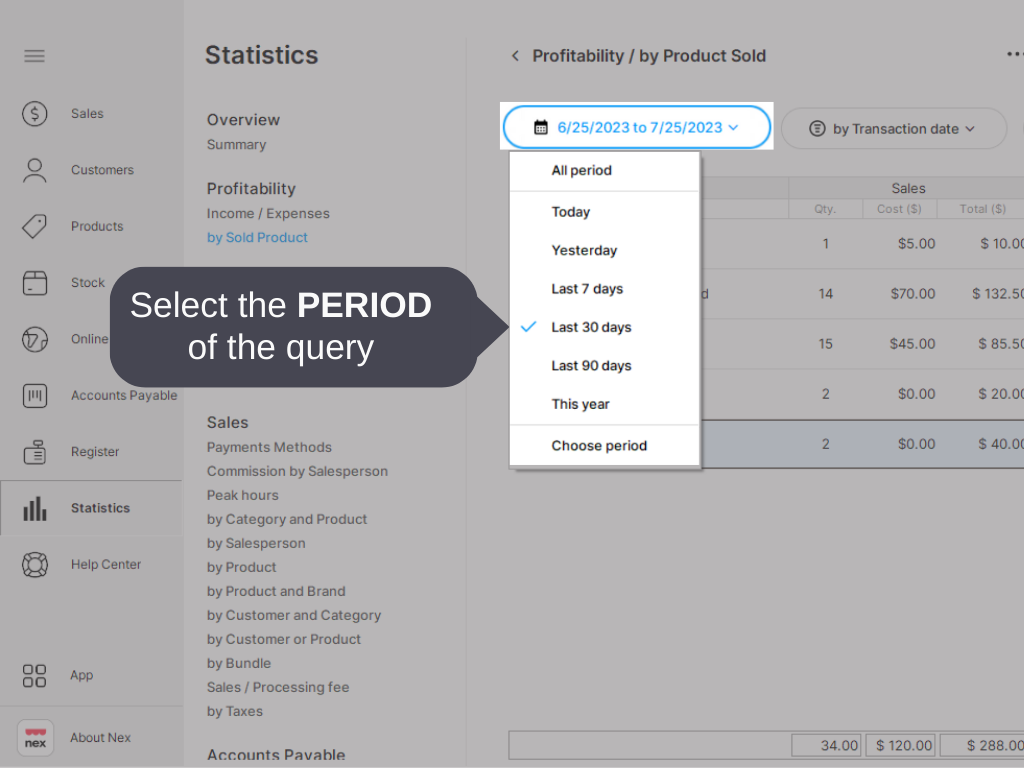Click the hamburger menu icon
Image resolution: width=1024 pixels, height=768 pixels.
point(35,56)
